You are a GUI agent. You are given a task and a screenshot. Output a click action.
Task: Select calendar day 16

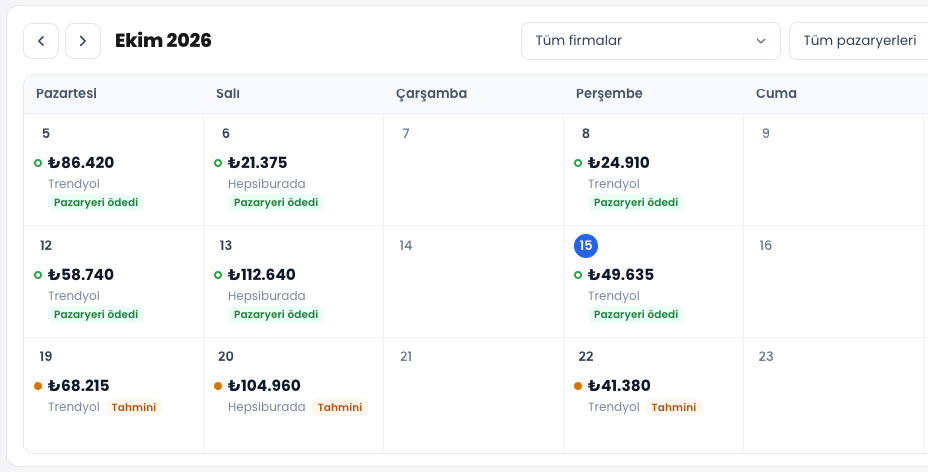point(766,245)
